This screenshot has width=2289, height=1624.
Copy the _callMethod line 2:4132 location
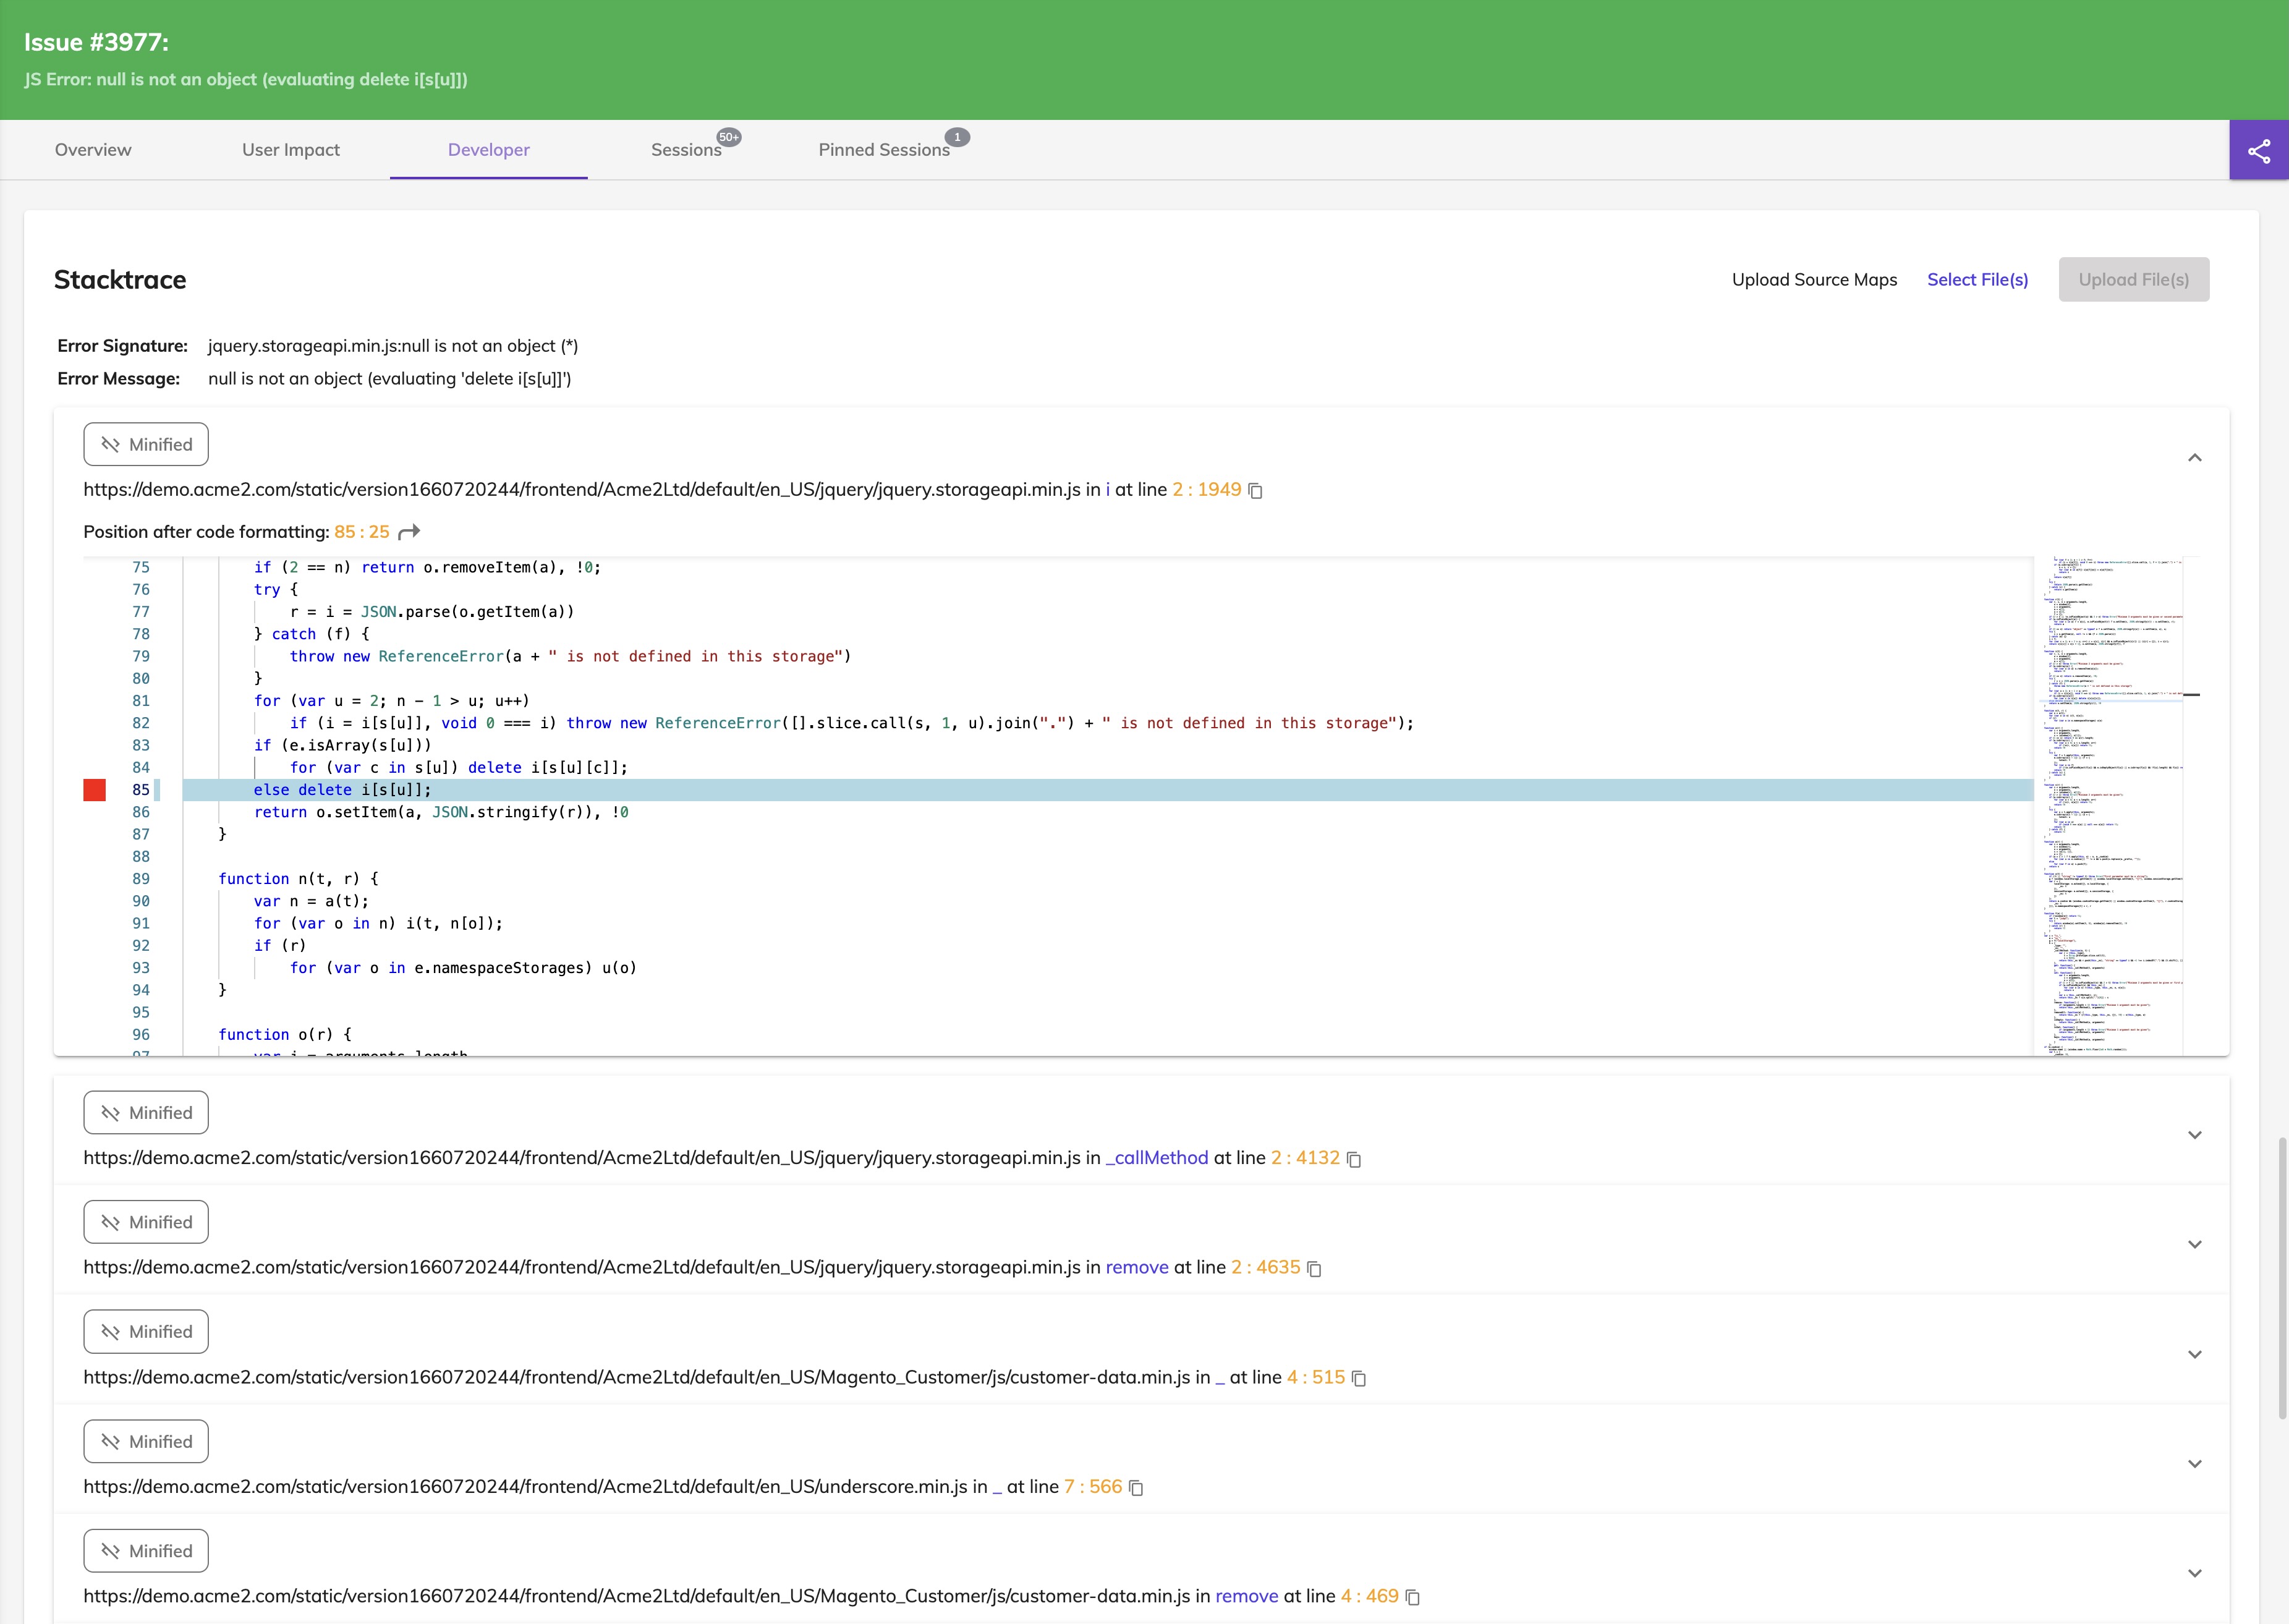(1354, 1159)
